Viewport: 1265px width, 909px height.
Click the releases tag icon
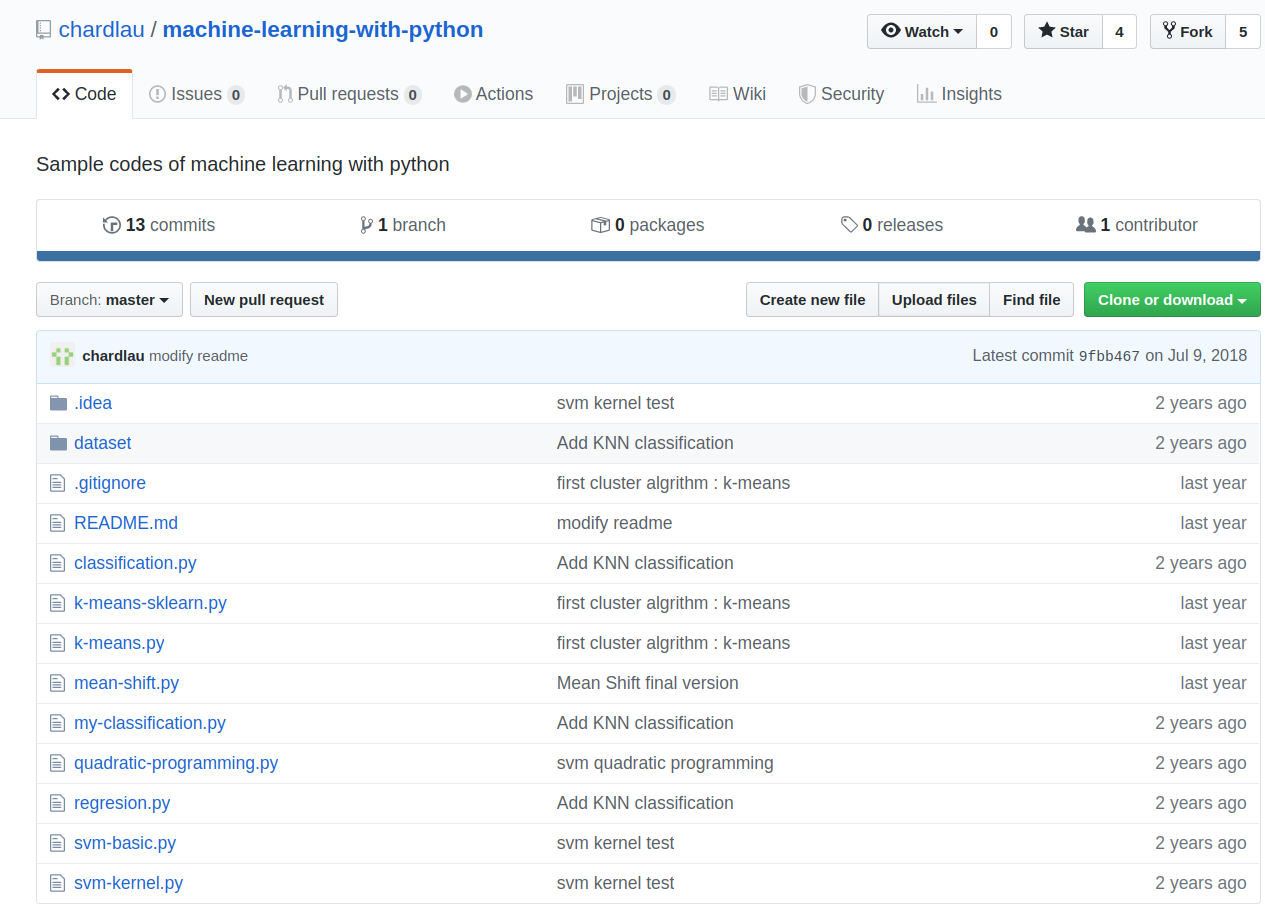[x=849, y=225]
